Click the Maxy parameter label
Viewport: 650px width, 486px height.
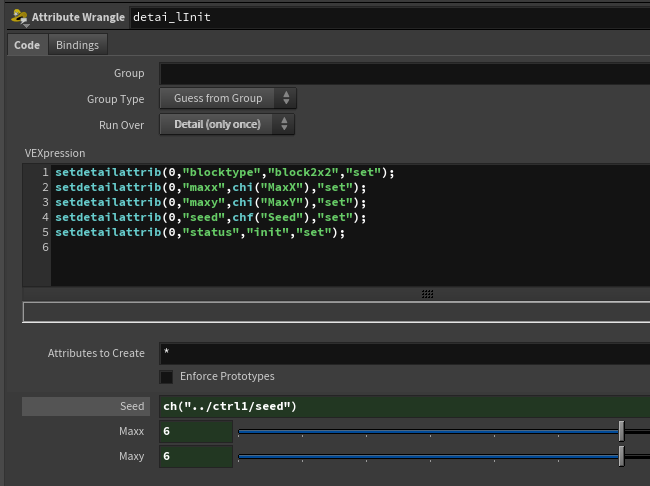[x=131, y=456]
